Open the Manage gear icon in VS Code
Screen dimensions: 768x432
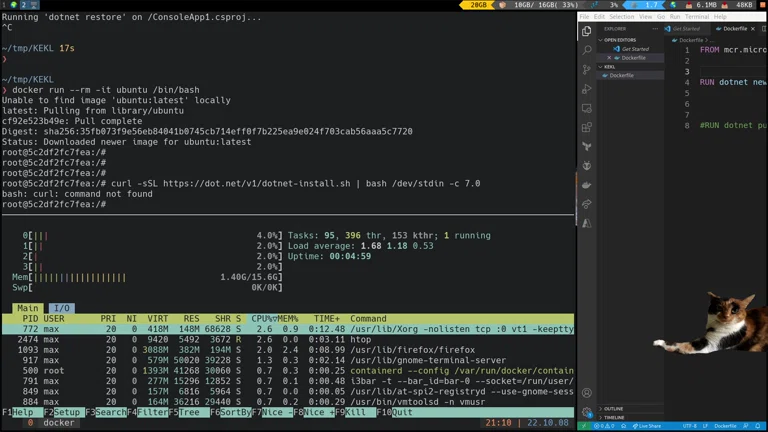(x=586, y=412)
